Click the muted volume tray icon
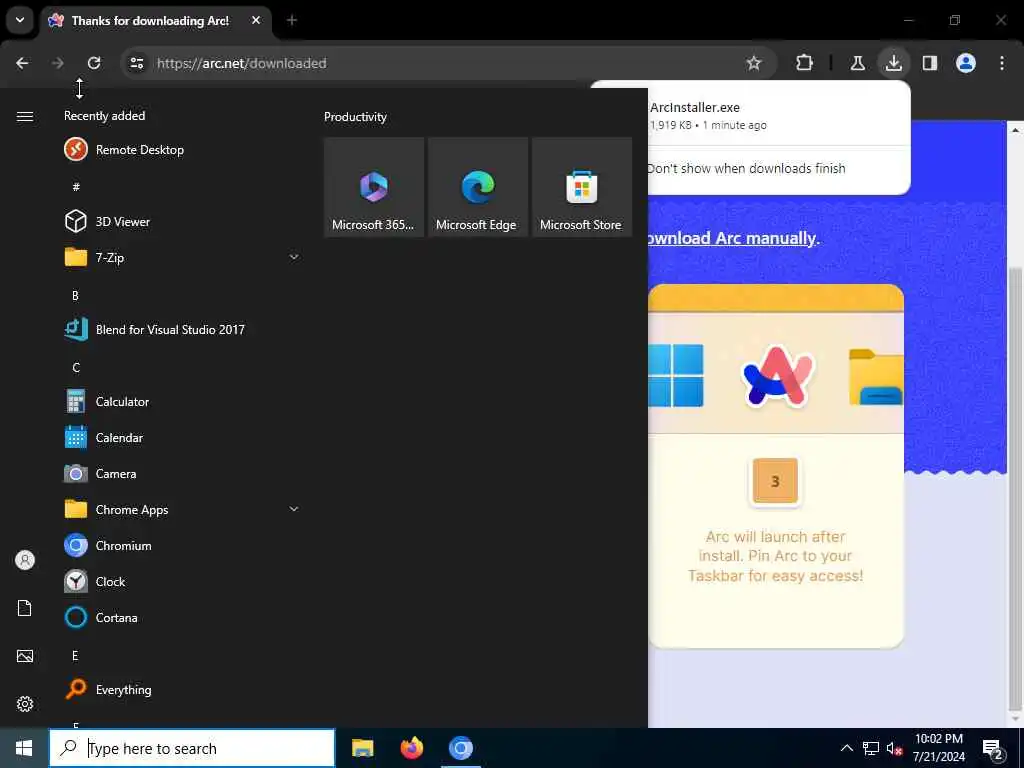 coord(893,748)
